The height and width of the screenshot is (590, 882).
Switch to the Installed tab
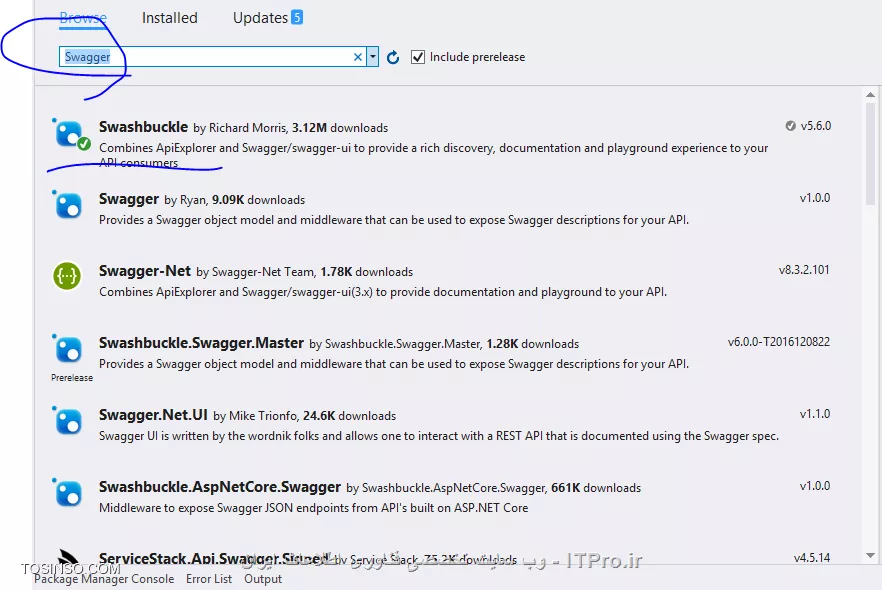[x=170, y=18]
